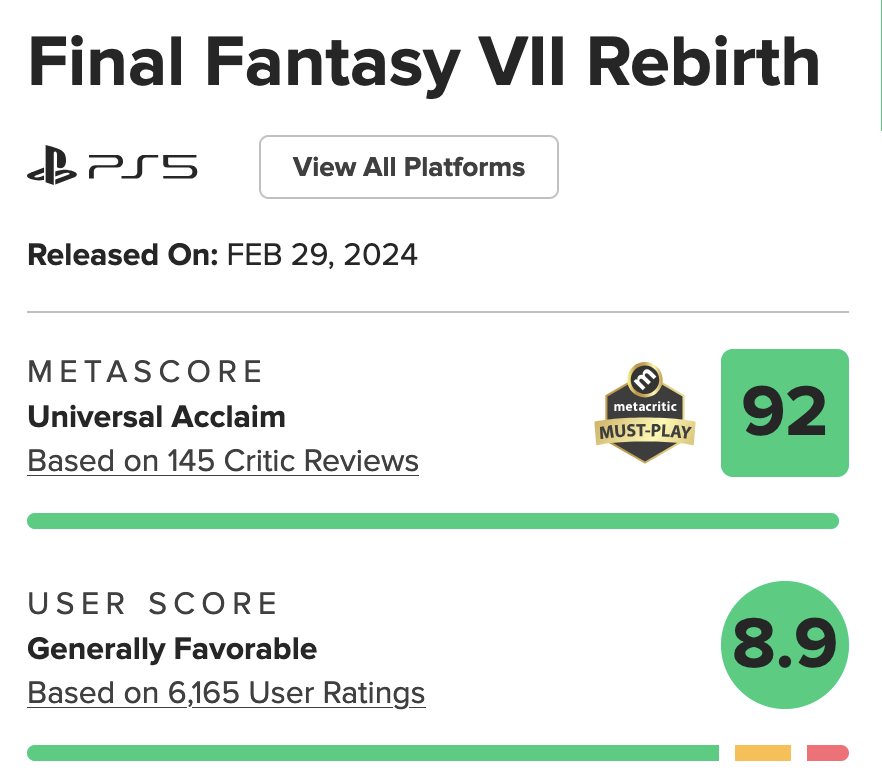Image resolution: width=882 pixels, height=783 pixels.
Task: Click the FEB 29, 2024 release date
Action: (322, 255)
